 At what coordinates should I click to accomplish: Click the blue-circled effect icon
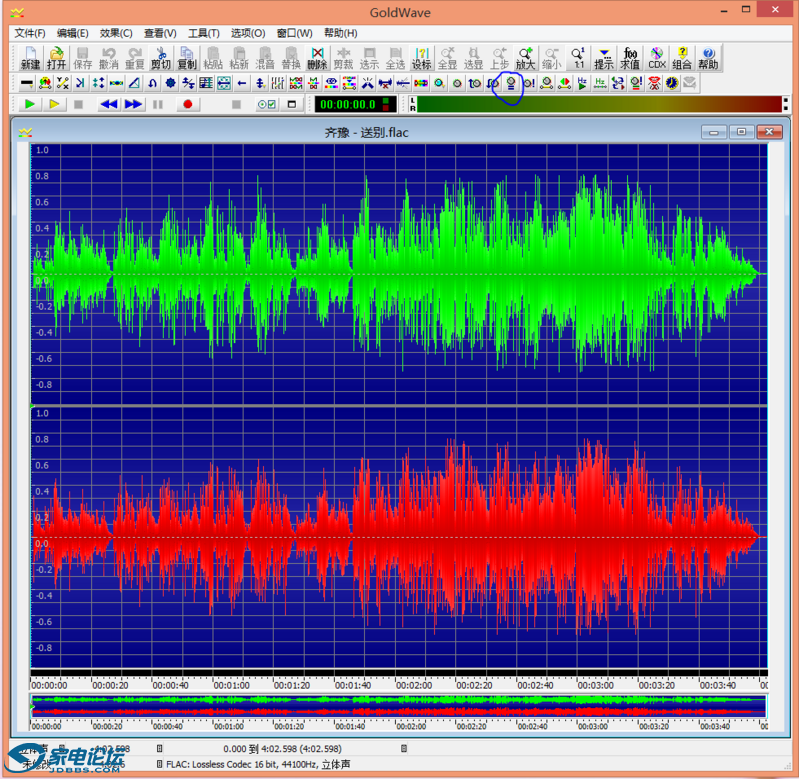point(511,83)
